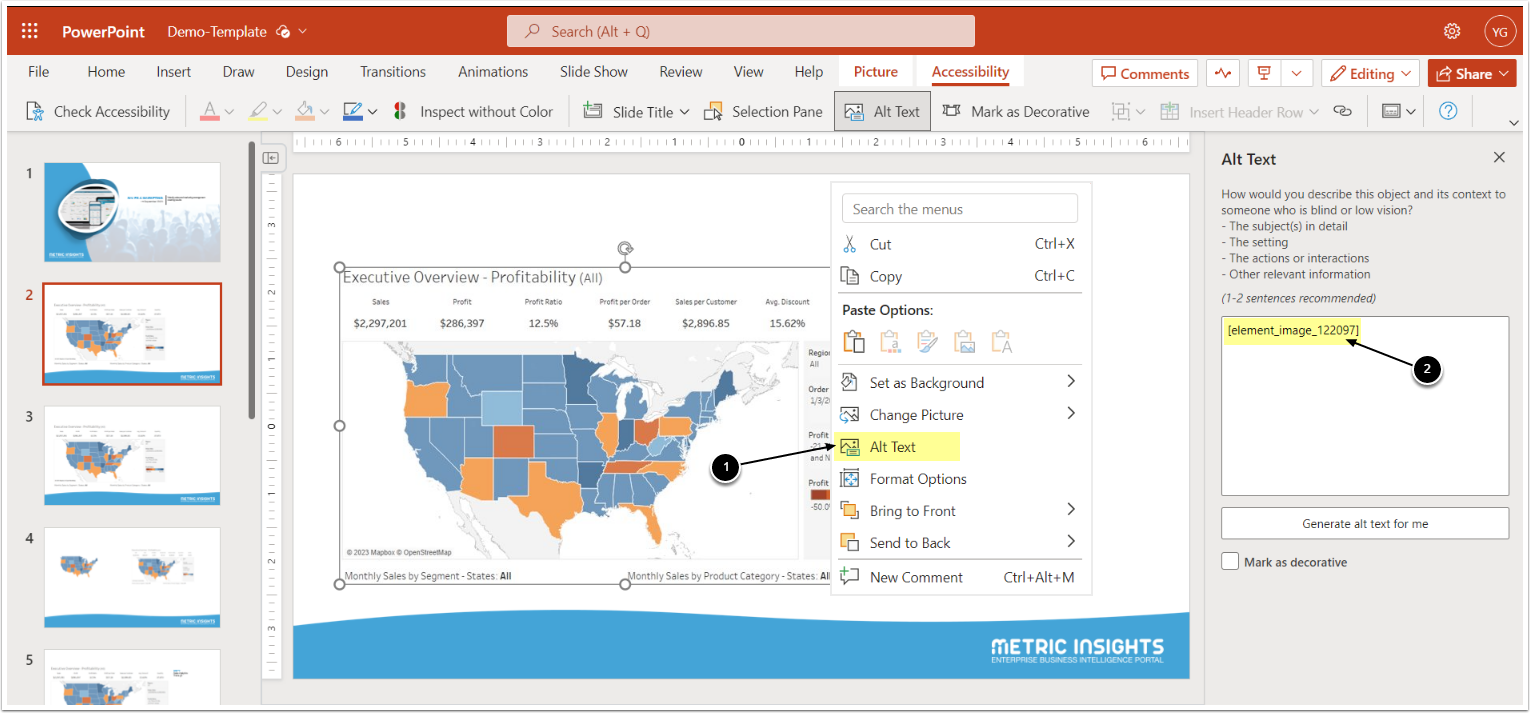Click Mark as Decorative in ribbon
This screenshot has width=1530, height=713.
pyautogui.click(x=1017, y=112)
